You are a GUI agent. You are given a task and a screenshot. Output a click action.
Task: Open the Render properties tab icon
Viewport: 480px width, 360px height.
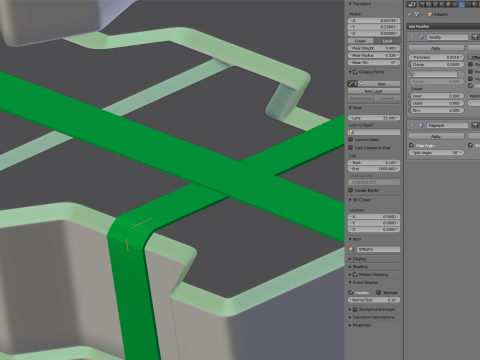click(x=422, y=4)
